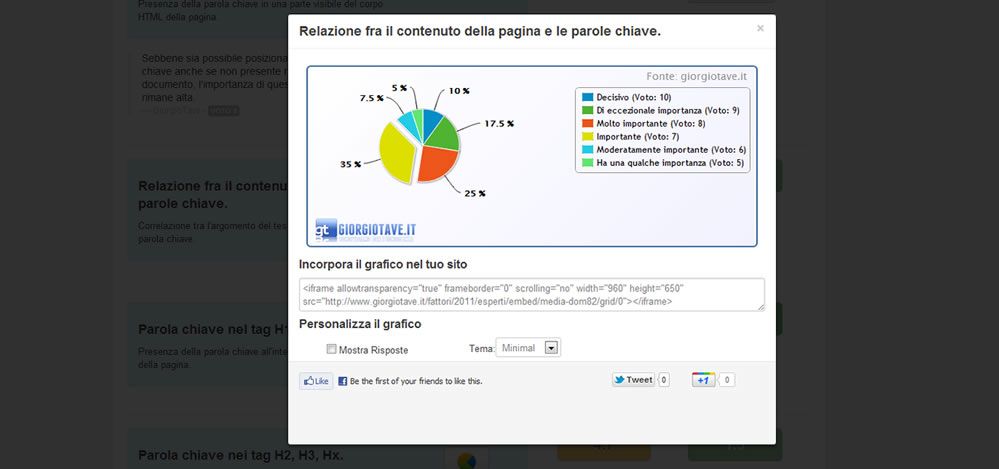Select the green 17.5% pie slice
Image resolution: width=999 pixels, height=469 pixels.
pyautogui.click(x=446, y=131)
